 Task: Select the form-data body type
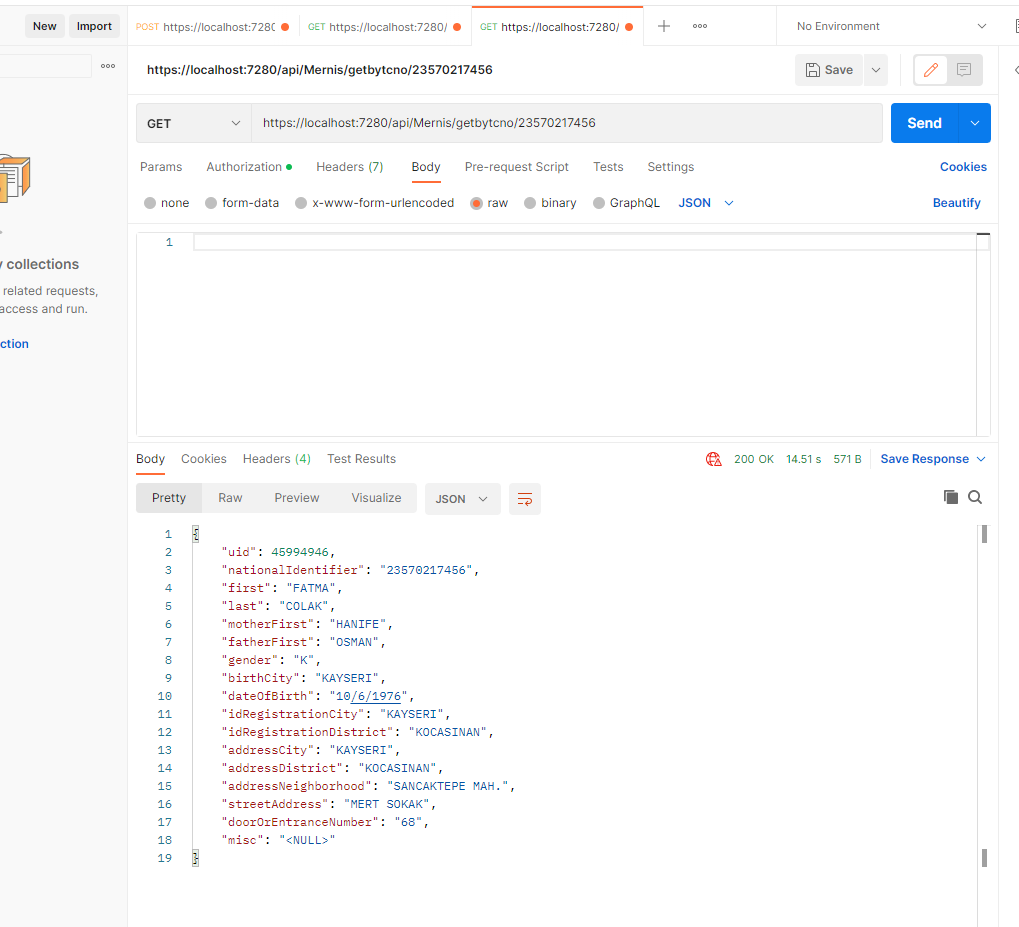tap(210, 202)
